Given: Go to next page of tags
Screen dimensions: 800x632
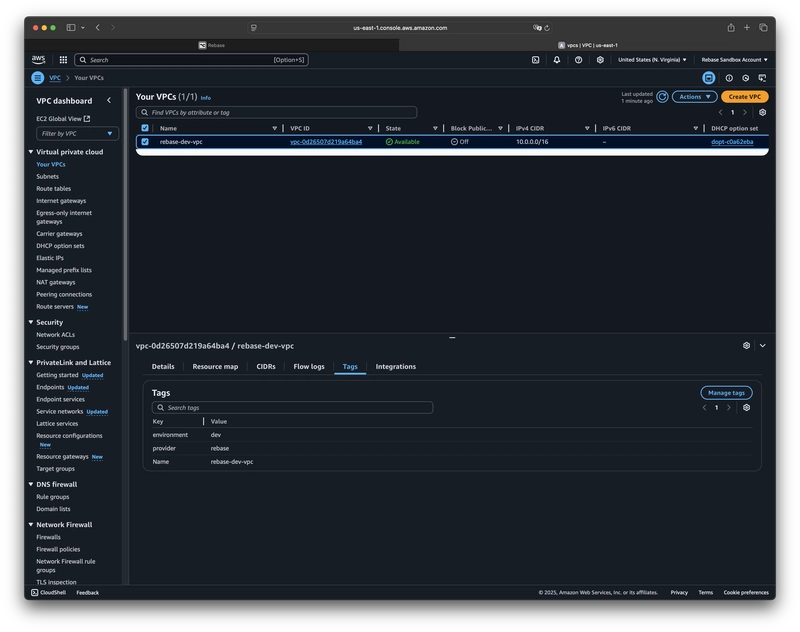Looking at the screenshot, I should tap(729, 408).
